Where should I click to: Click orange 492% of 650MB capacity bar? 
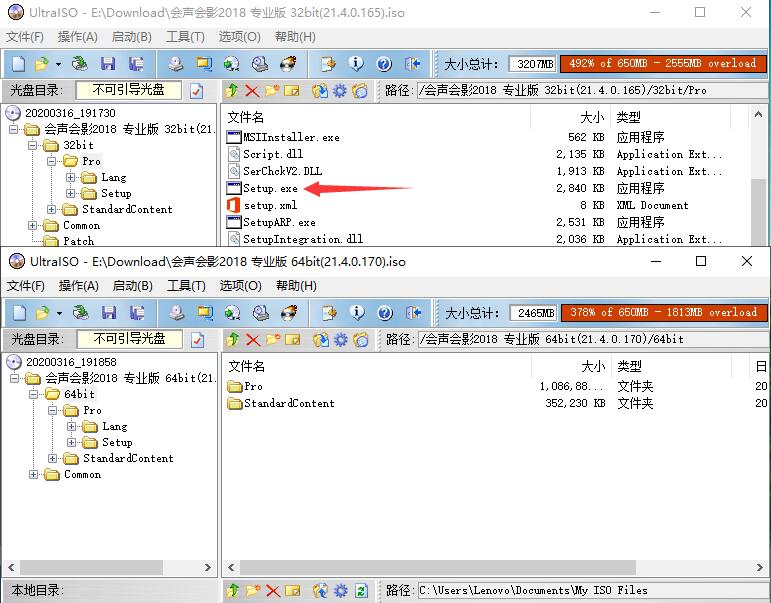[x=663, y=63]
